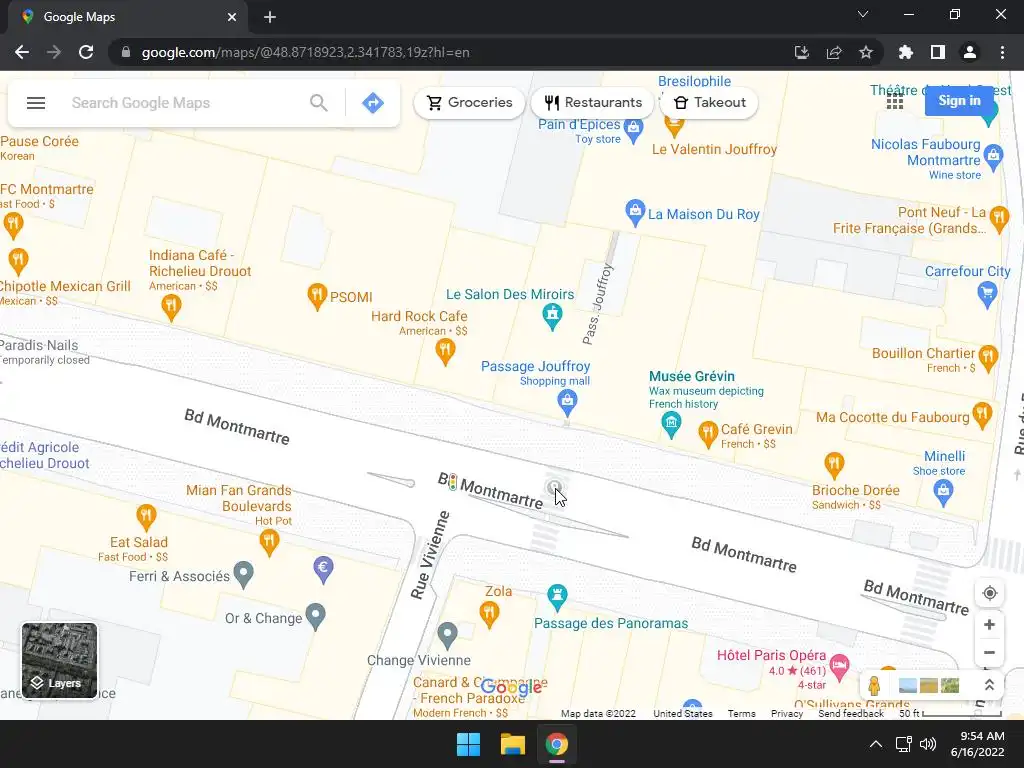Click the PSOMI restaurant pin
Image resolution: width=1024 pixels, height=768 pixels.
pyautogui.click(x=317, y=296)
